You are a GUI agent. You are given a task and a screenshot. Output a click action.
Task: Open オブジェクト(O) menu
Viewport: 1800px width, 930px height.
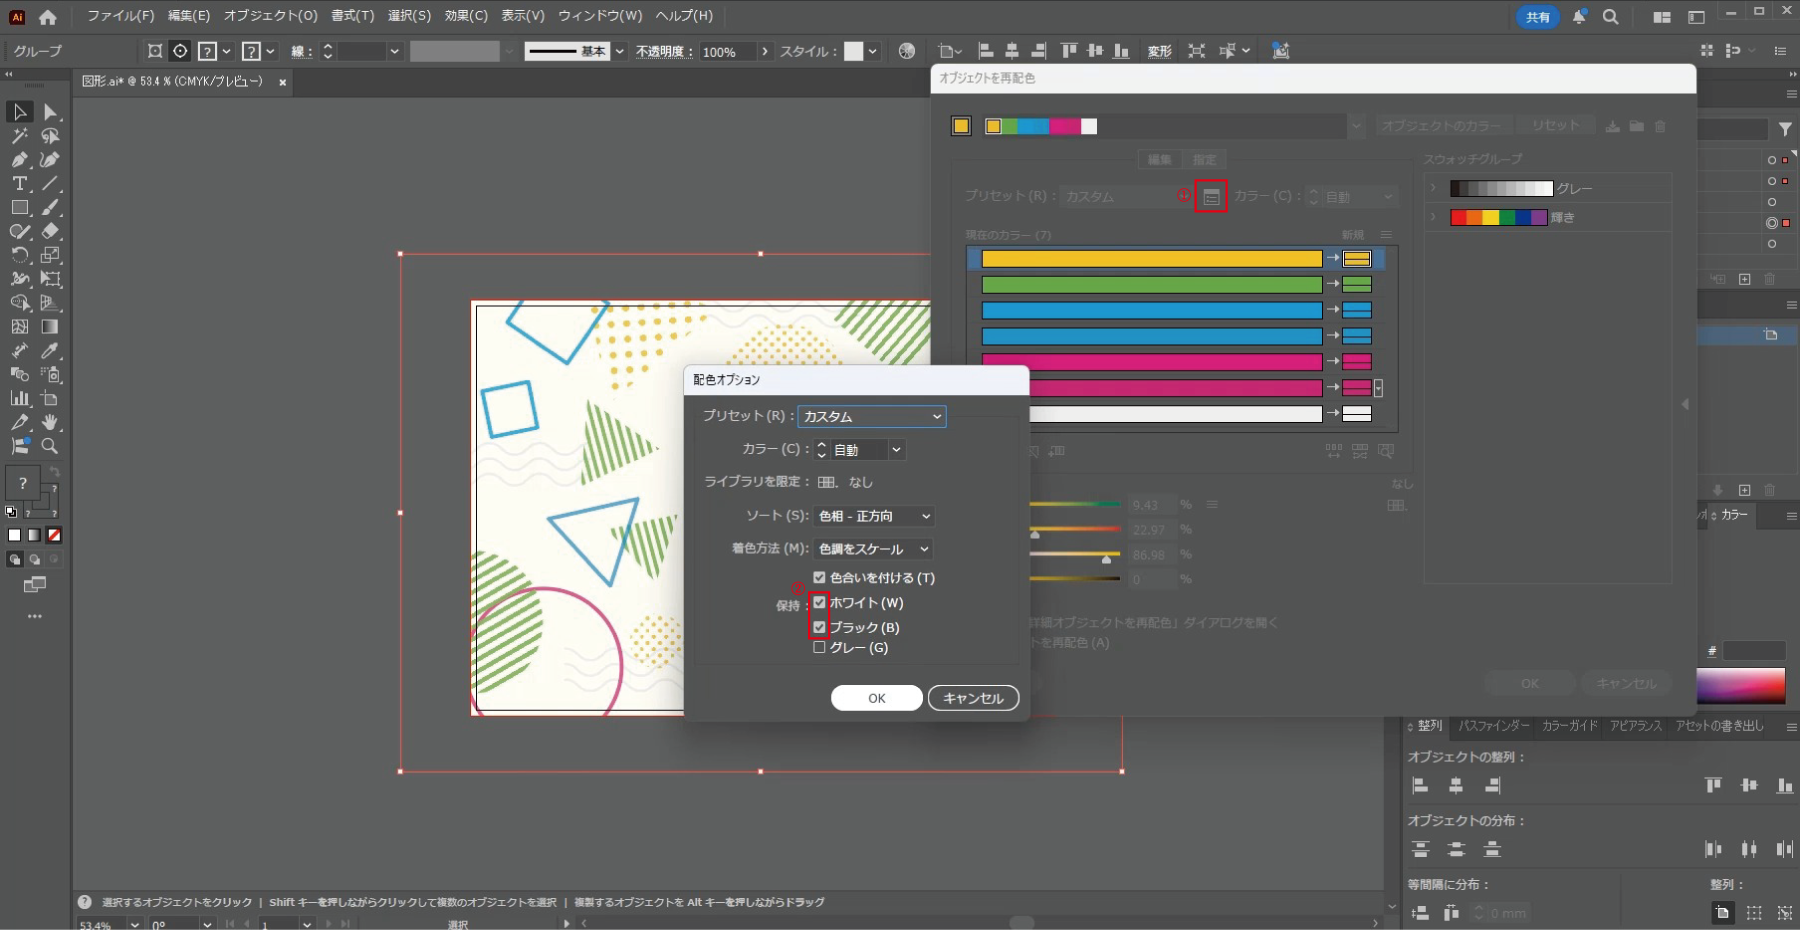[x=270, y=16]
